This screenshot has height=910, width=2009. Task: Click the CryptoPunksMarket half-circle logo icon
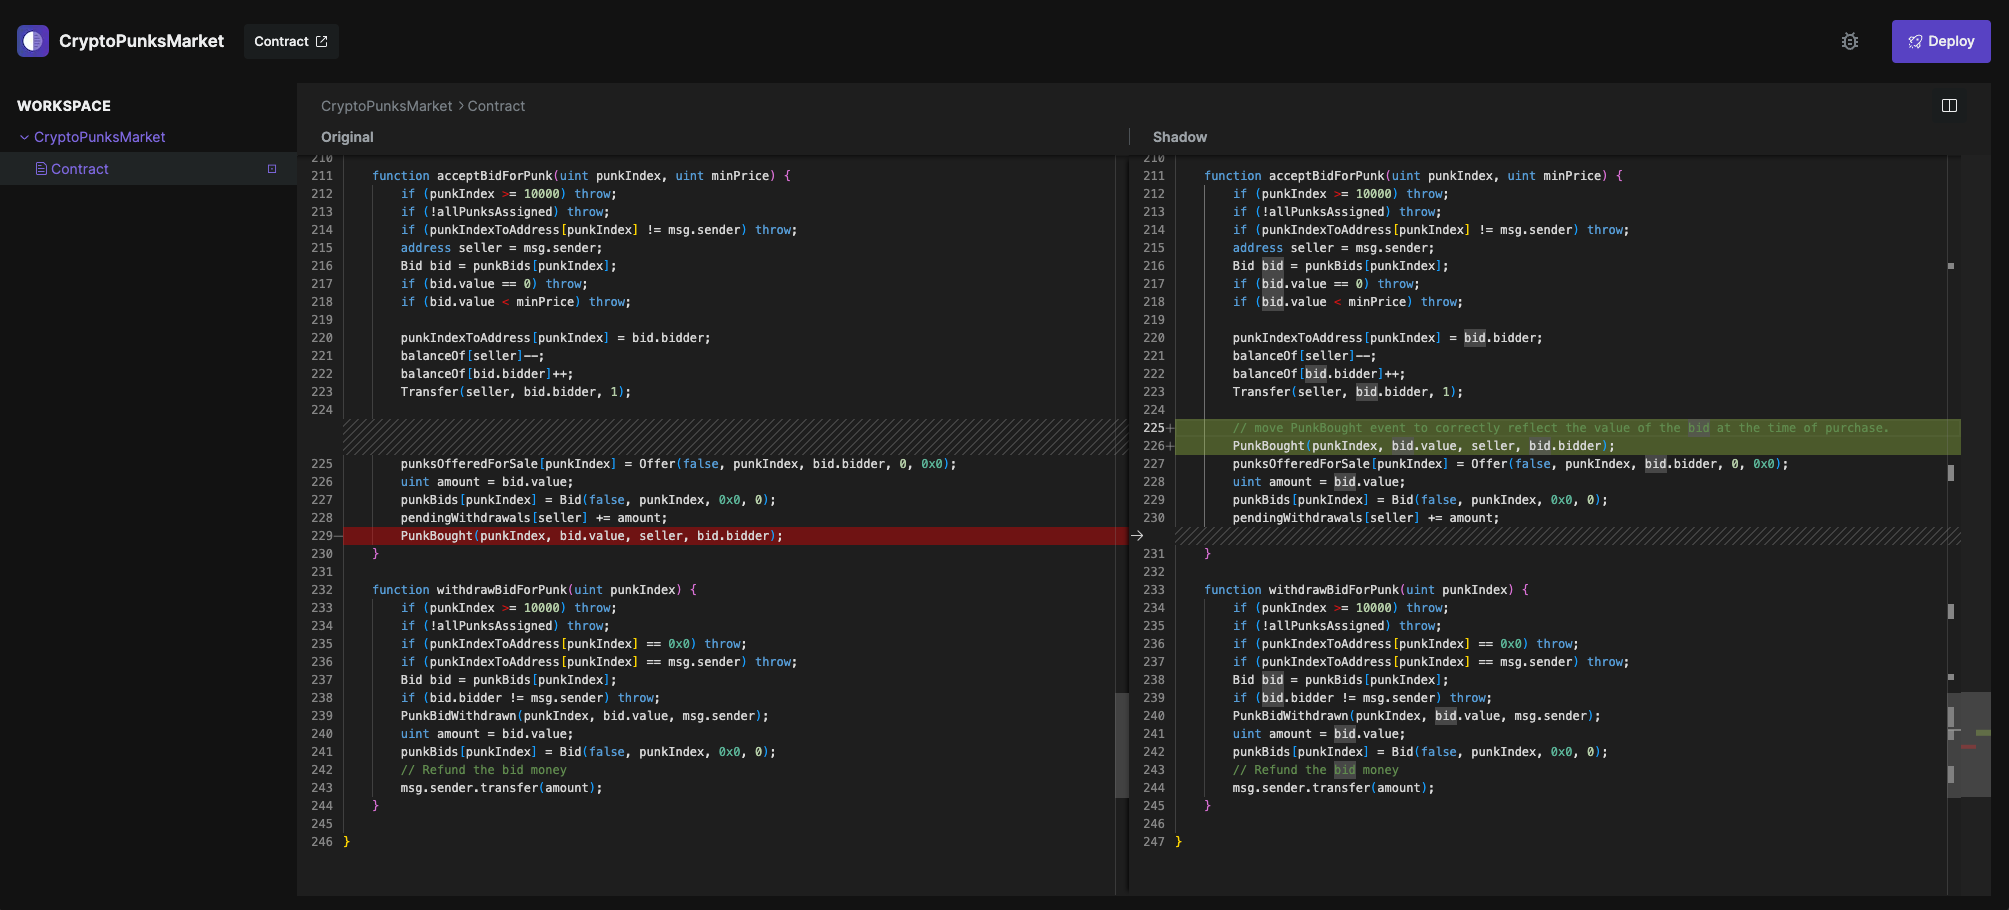(x=33, y=41)
